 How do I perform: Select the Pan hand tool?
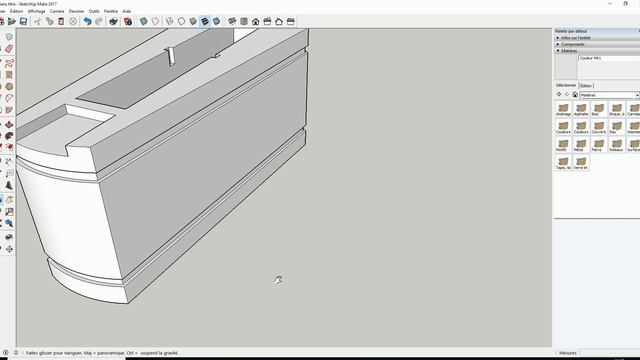(x=9, y=200)
